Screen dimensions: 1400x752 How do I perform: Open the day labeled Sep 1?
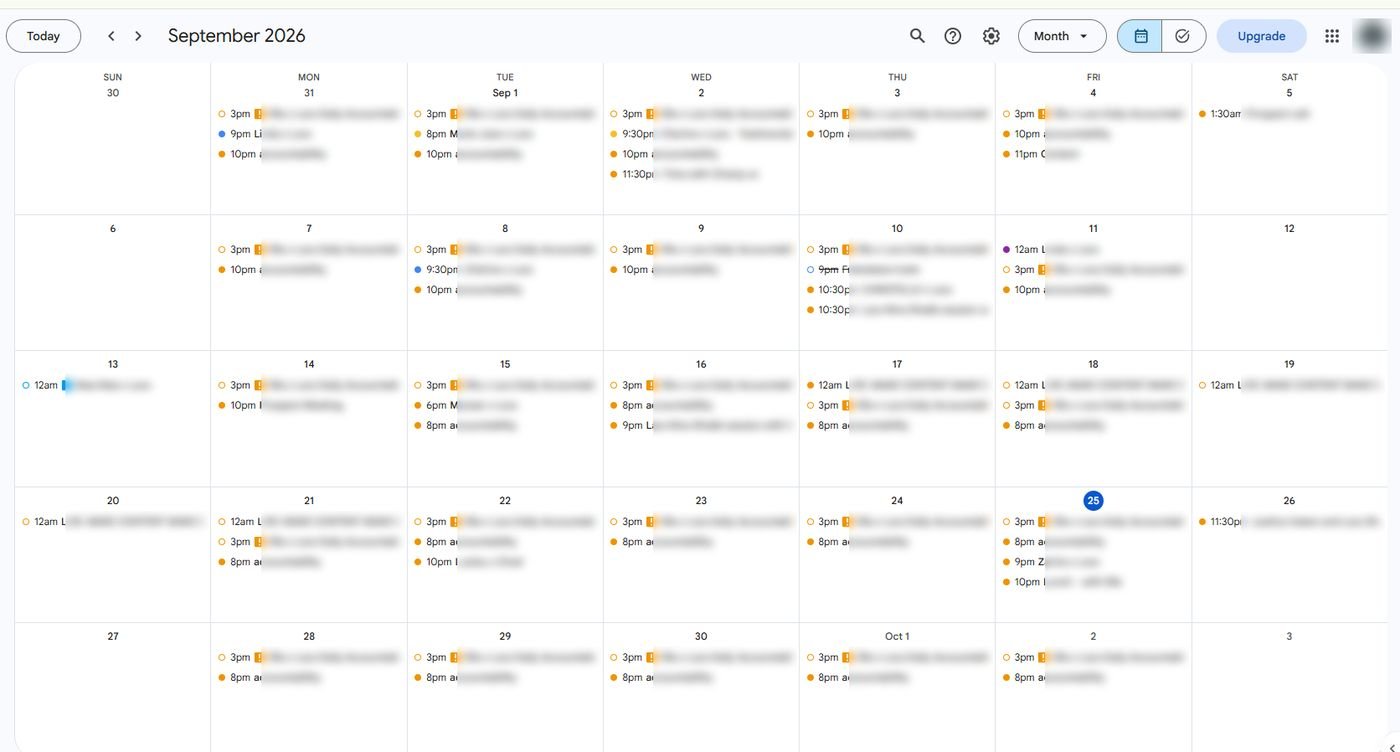click(505, 93)
